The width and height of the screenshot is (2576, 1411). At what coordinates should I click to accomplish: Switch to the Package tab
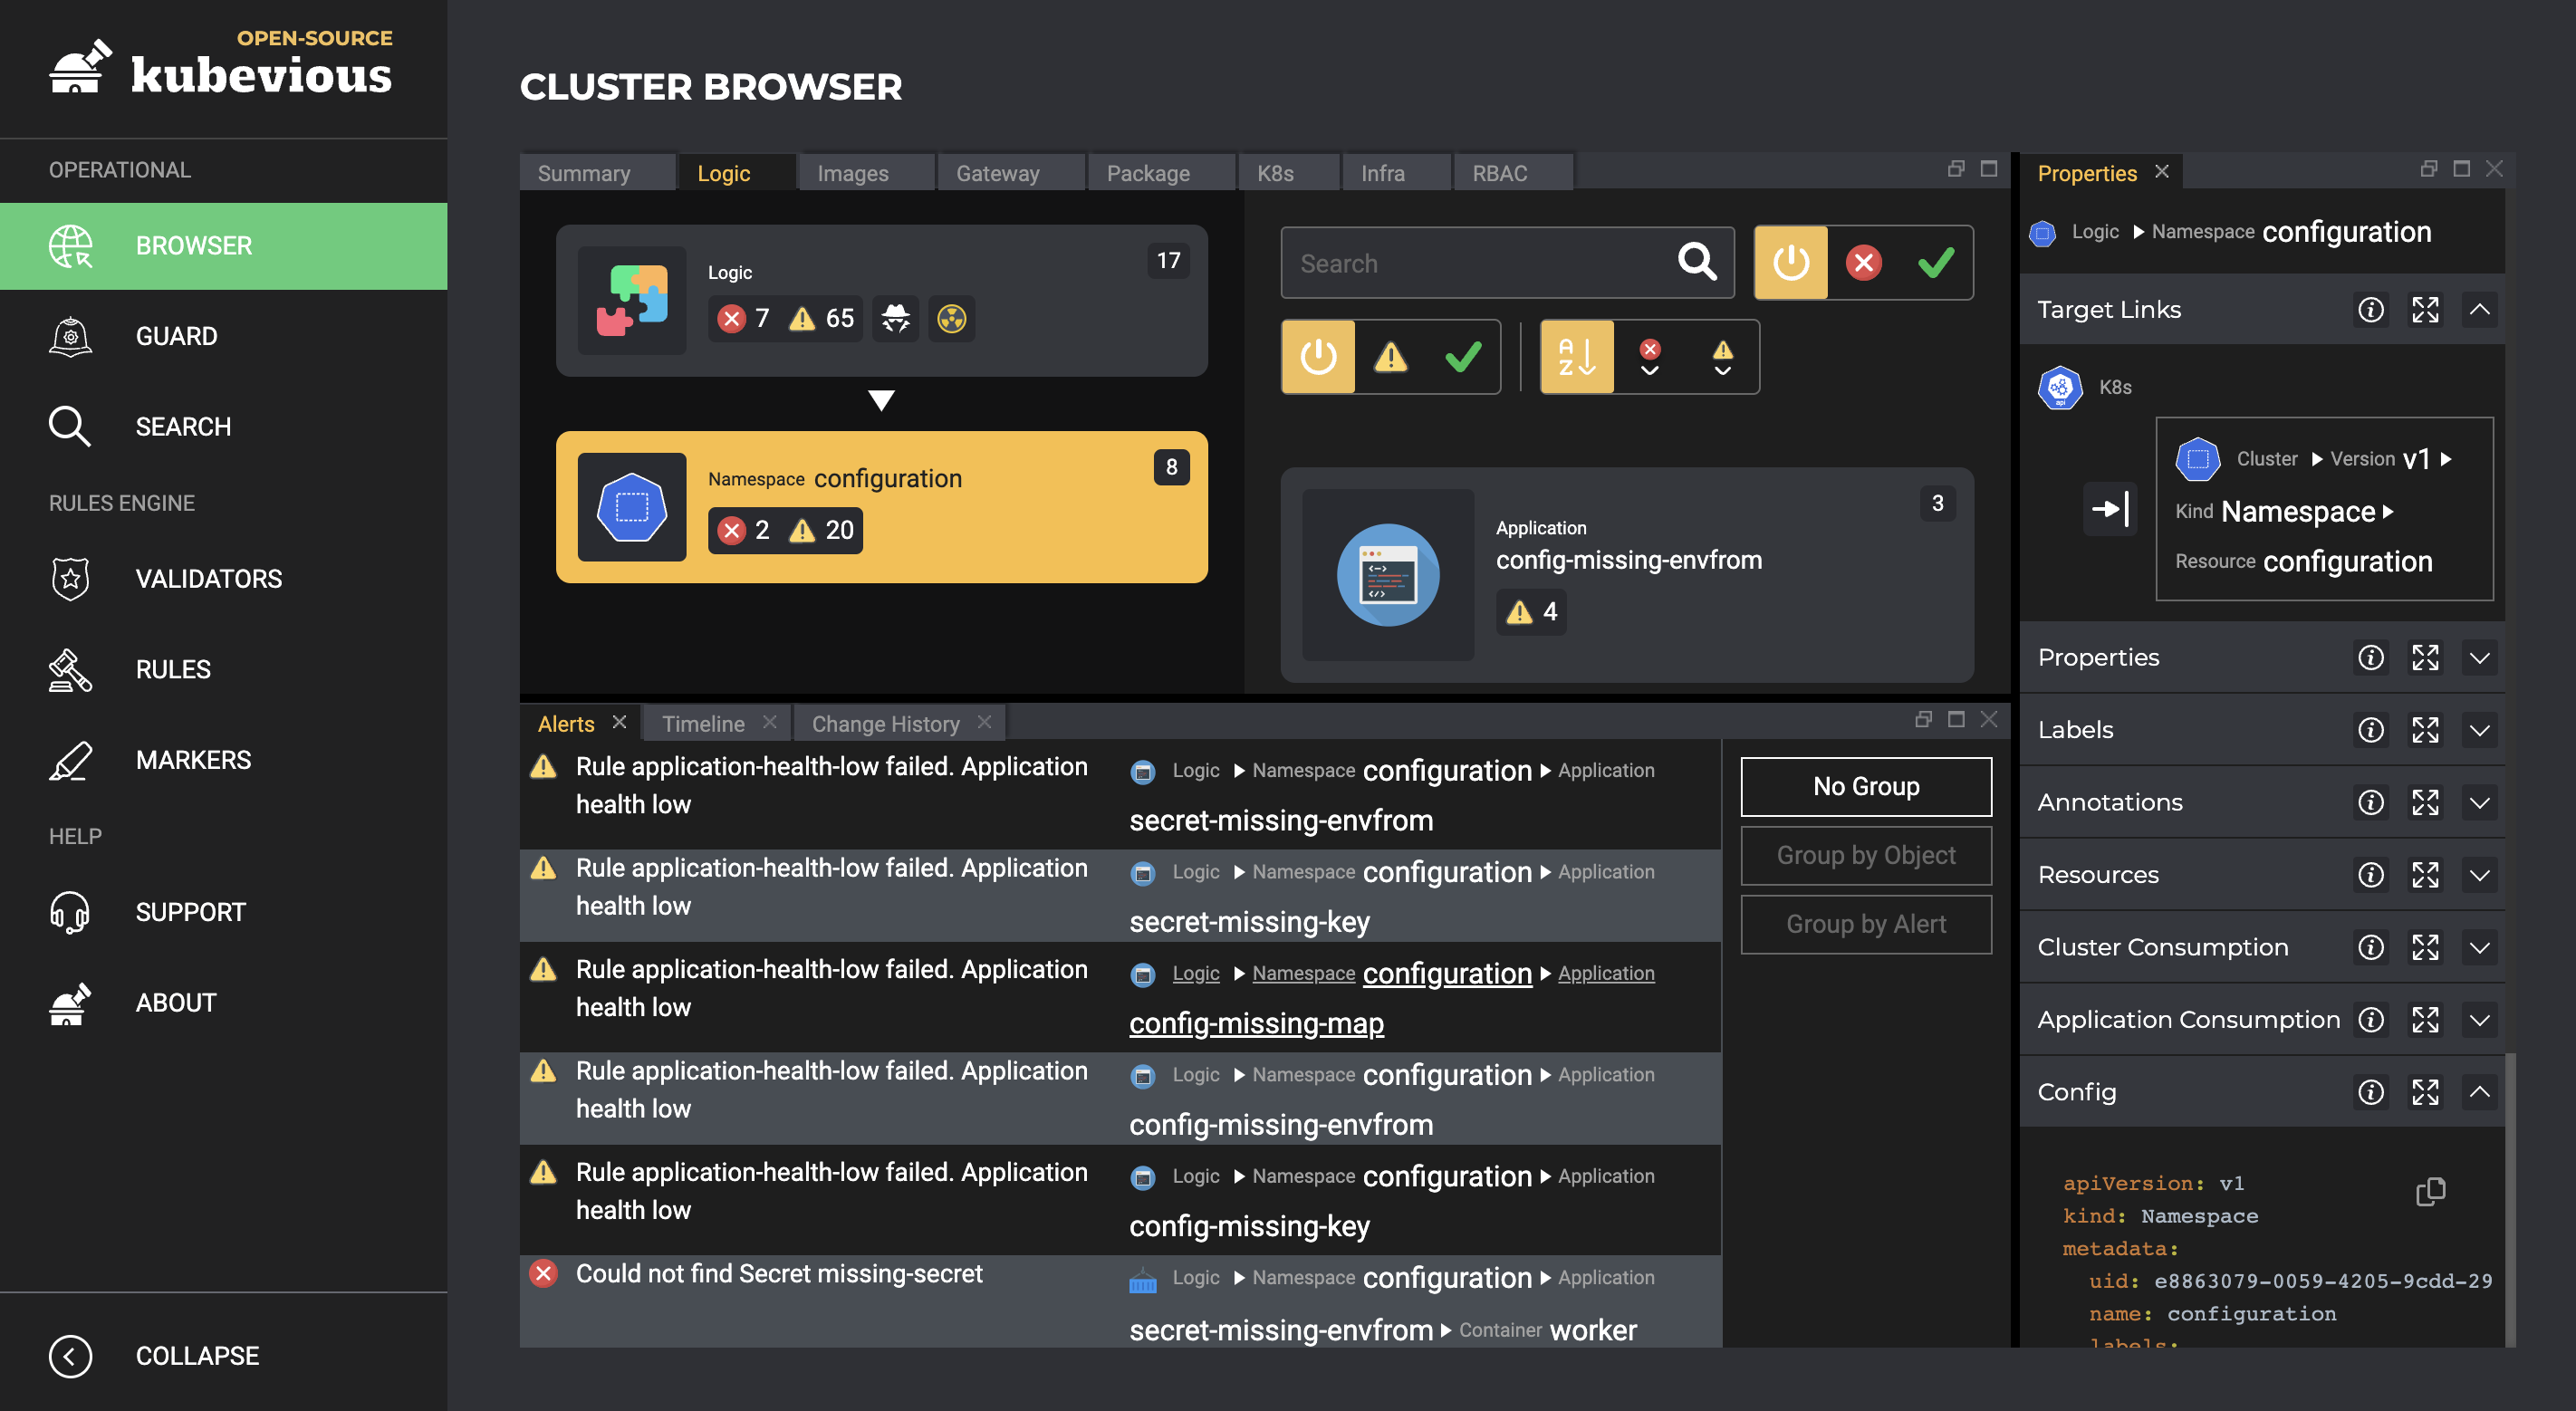tap(1160, 173)
